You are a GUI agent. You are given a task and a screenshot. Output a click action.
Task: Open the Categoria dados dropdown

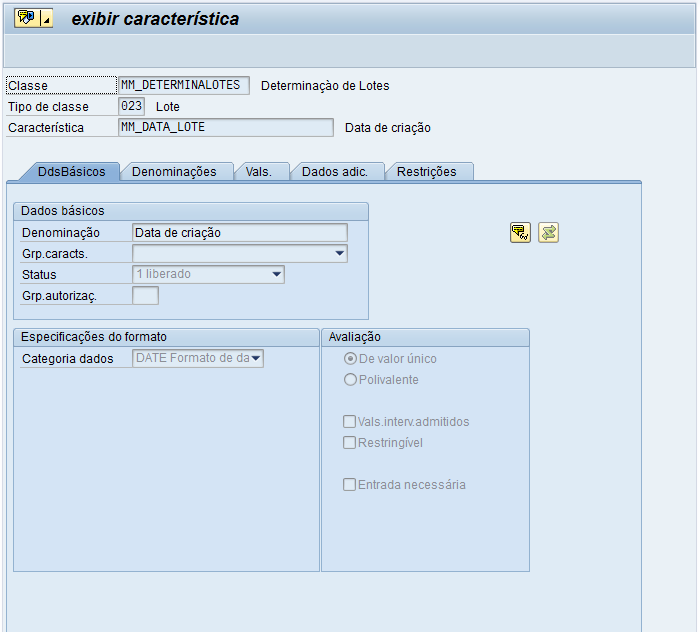point(256,358)
